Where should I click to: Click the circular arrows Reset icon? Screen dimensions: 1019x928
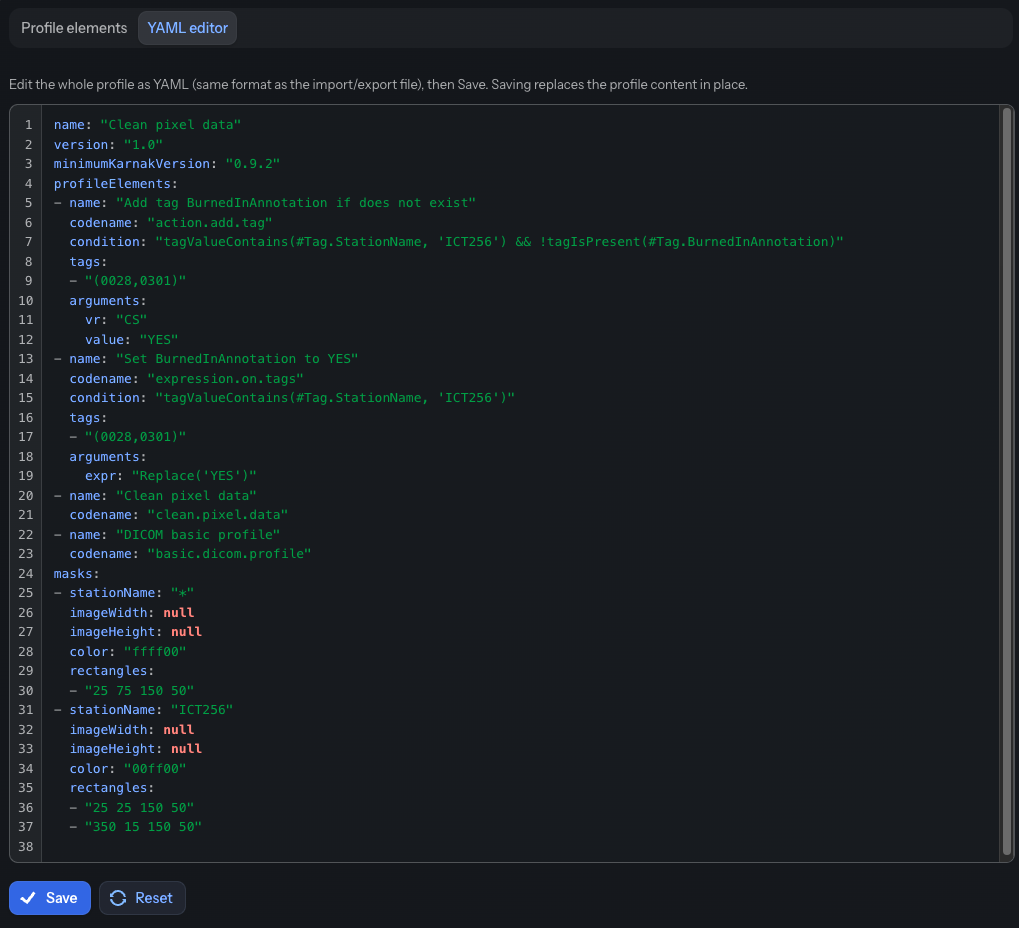click(118, 897)
